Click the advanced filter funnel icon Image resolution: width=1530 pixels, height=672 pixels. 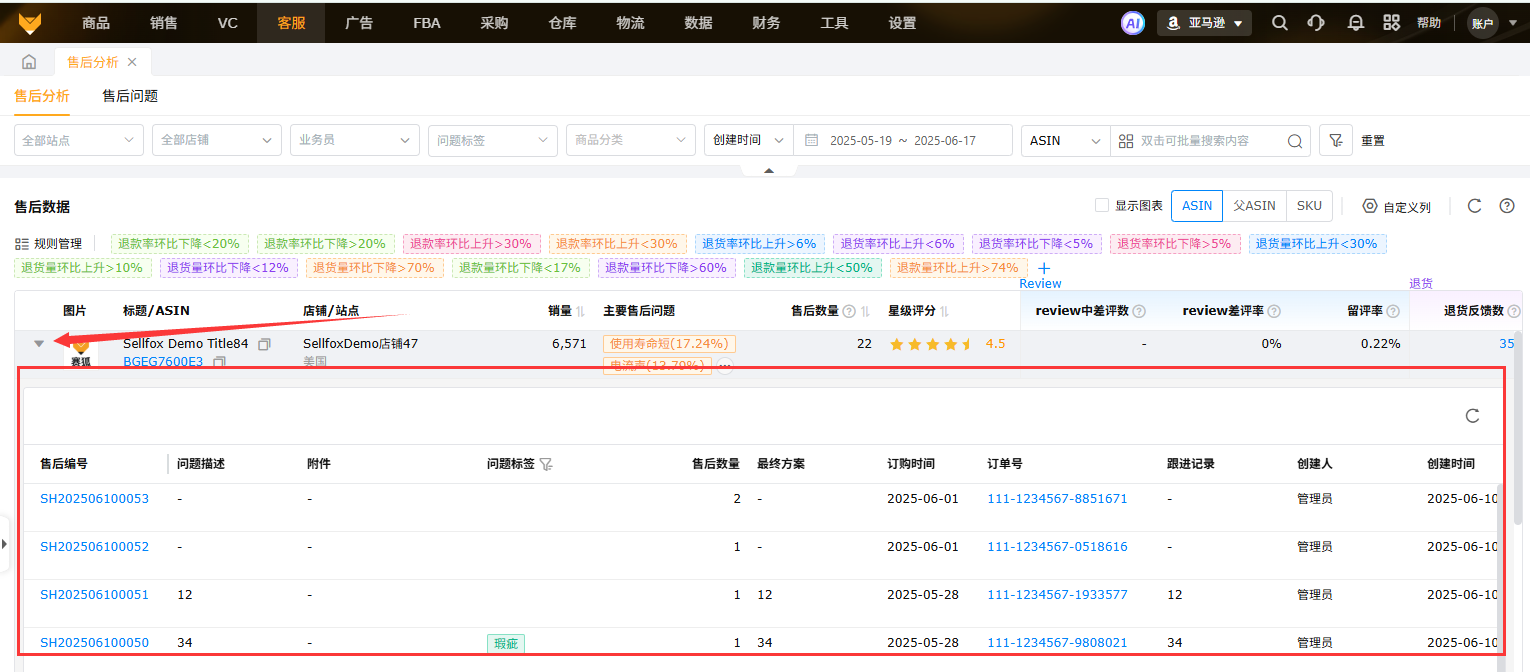click(x=1335, y=141)
